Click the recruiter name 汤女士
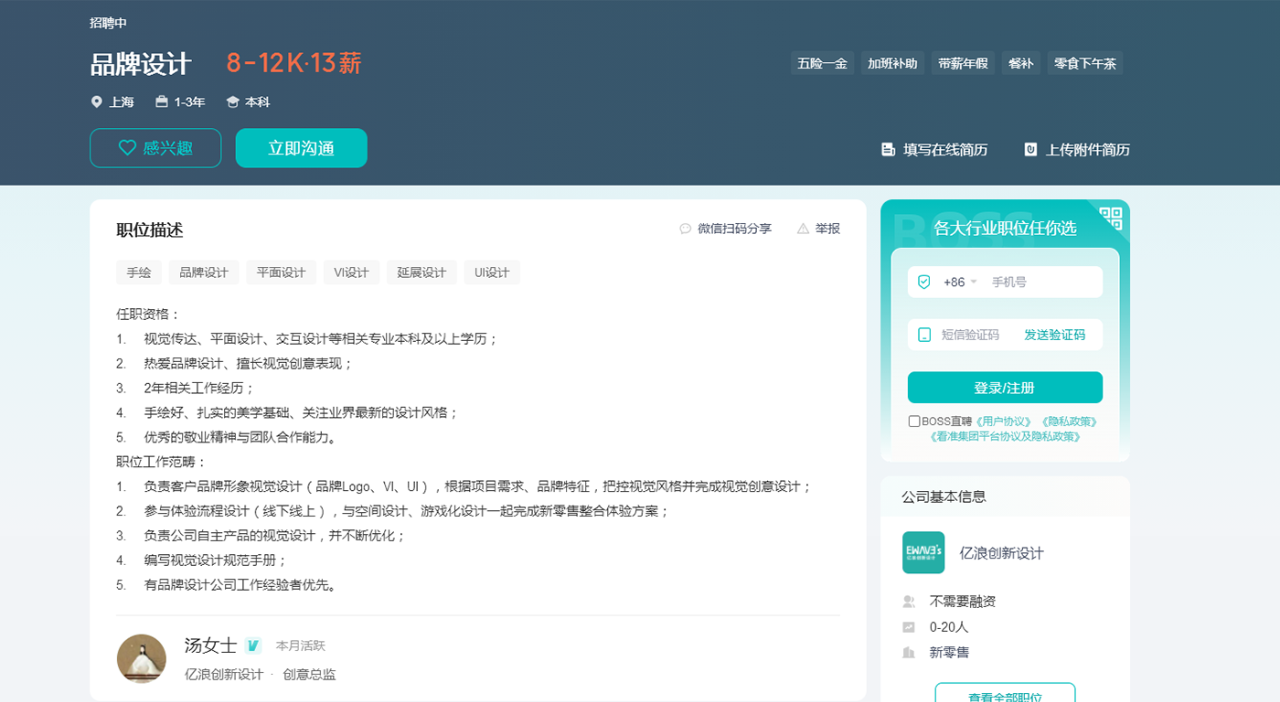This screenshot has width=1280, height=702. [210, 645]
